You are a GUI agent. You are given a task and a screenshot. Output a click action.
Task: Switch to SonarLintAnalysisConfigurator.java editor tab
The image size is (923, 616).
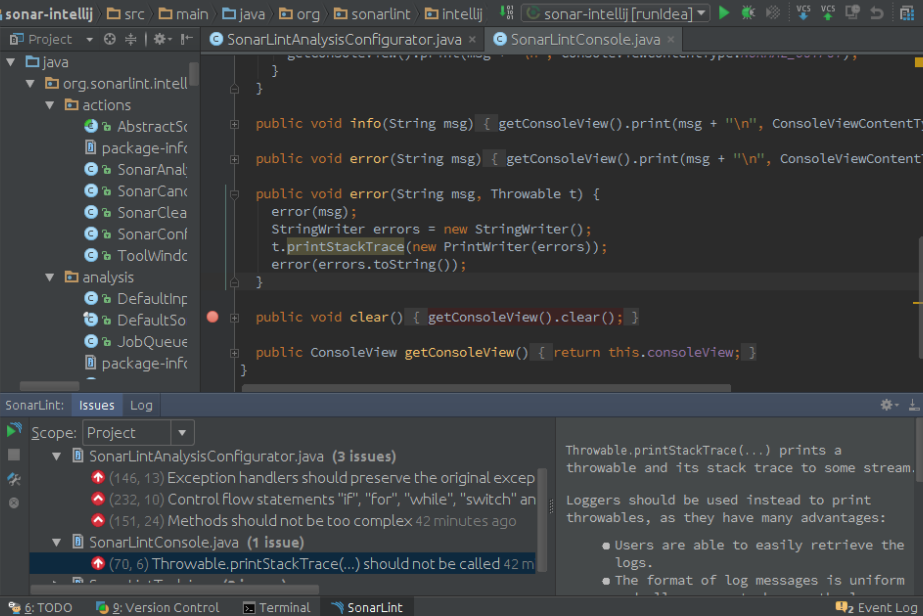coord(335,40)
